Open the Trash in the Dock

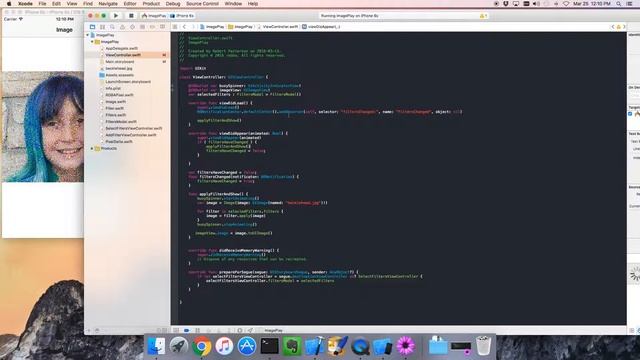[x=483, y=346]
